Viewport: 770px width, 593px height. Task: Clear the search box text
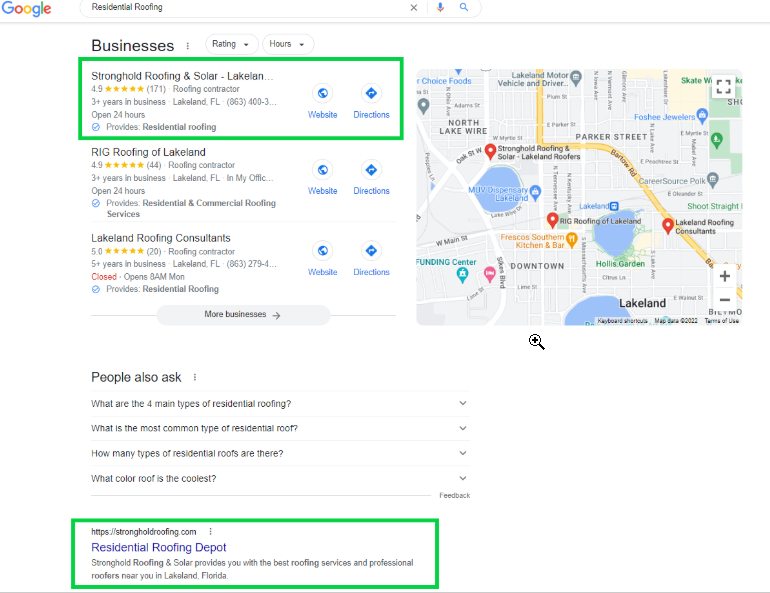[414, 7]
